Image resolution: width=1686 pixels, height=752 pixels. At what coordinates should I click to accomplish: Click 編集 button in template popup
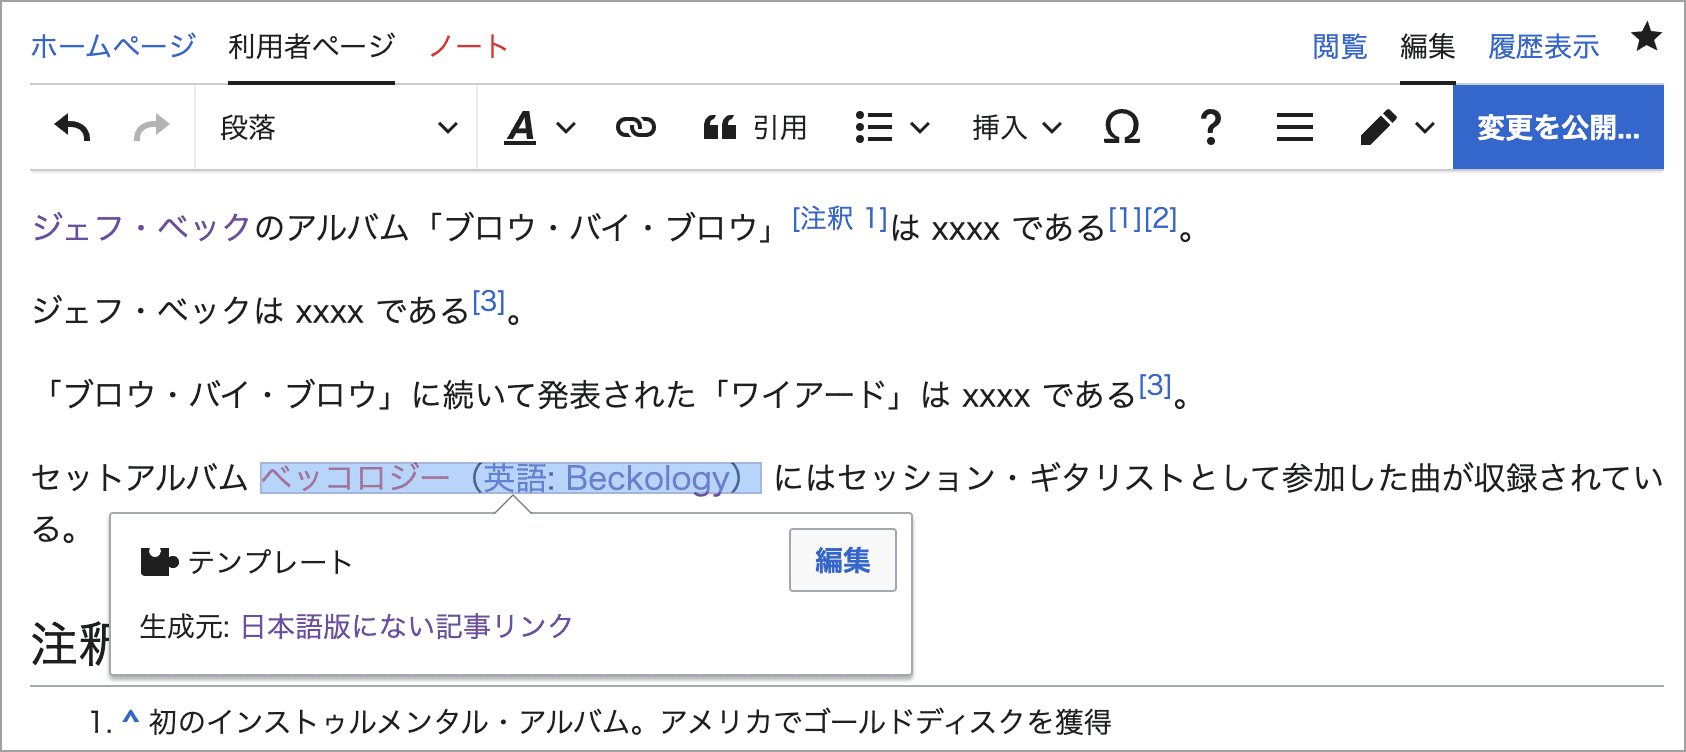click(842, 560)
